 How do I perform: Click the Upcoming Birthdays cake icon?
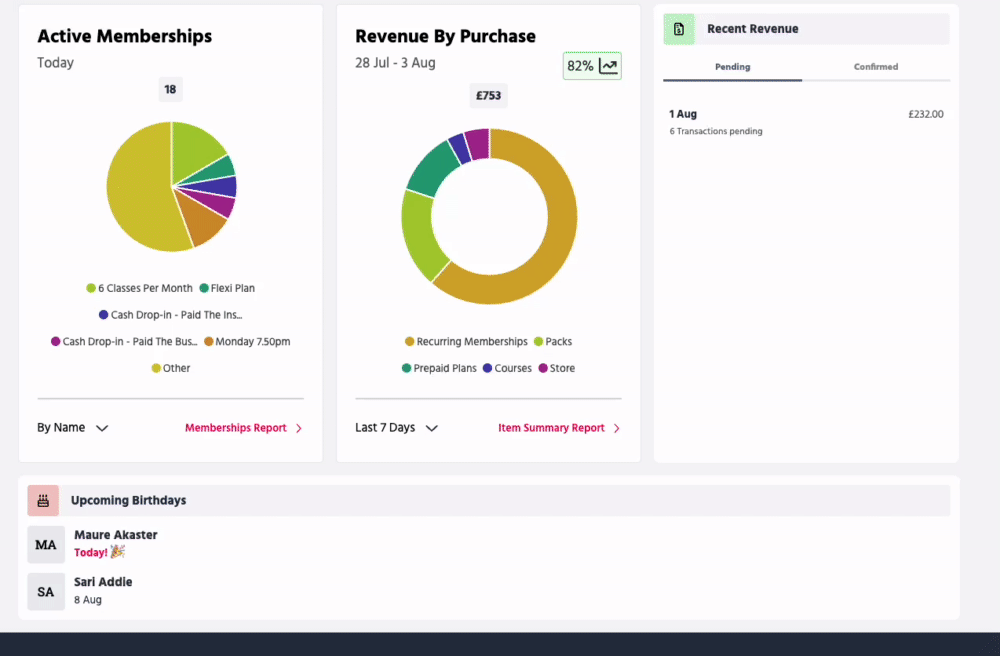[x=43, y=500]
